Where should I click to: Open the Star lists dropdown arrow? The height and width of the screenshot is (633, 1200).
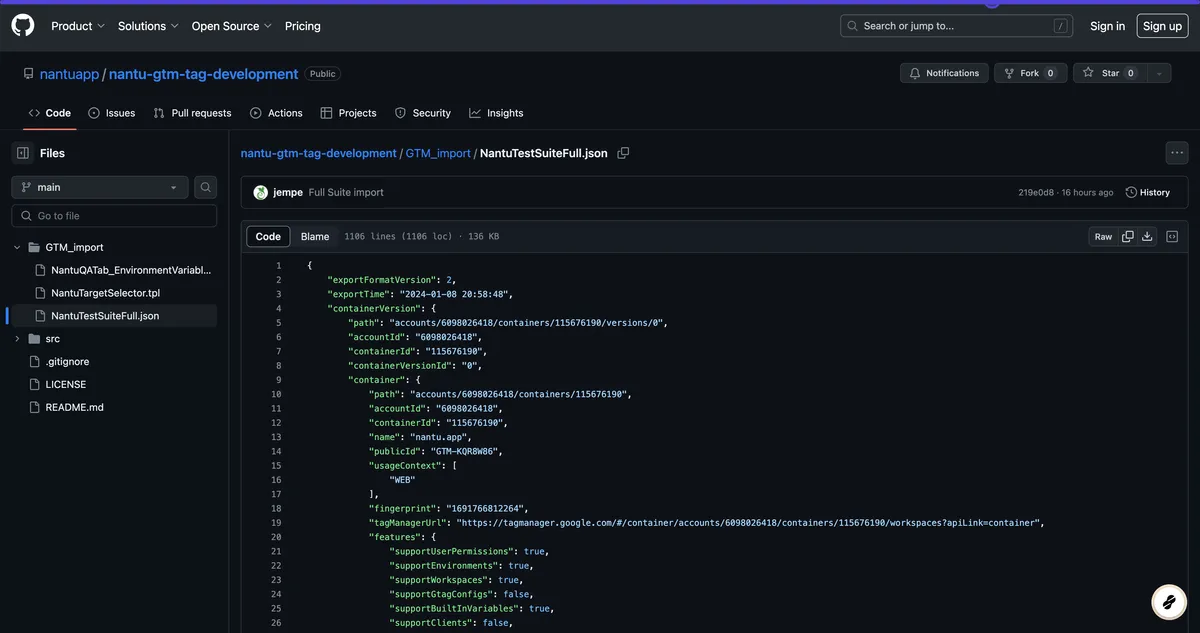[1159, 73]
